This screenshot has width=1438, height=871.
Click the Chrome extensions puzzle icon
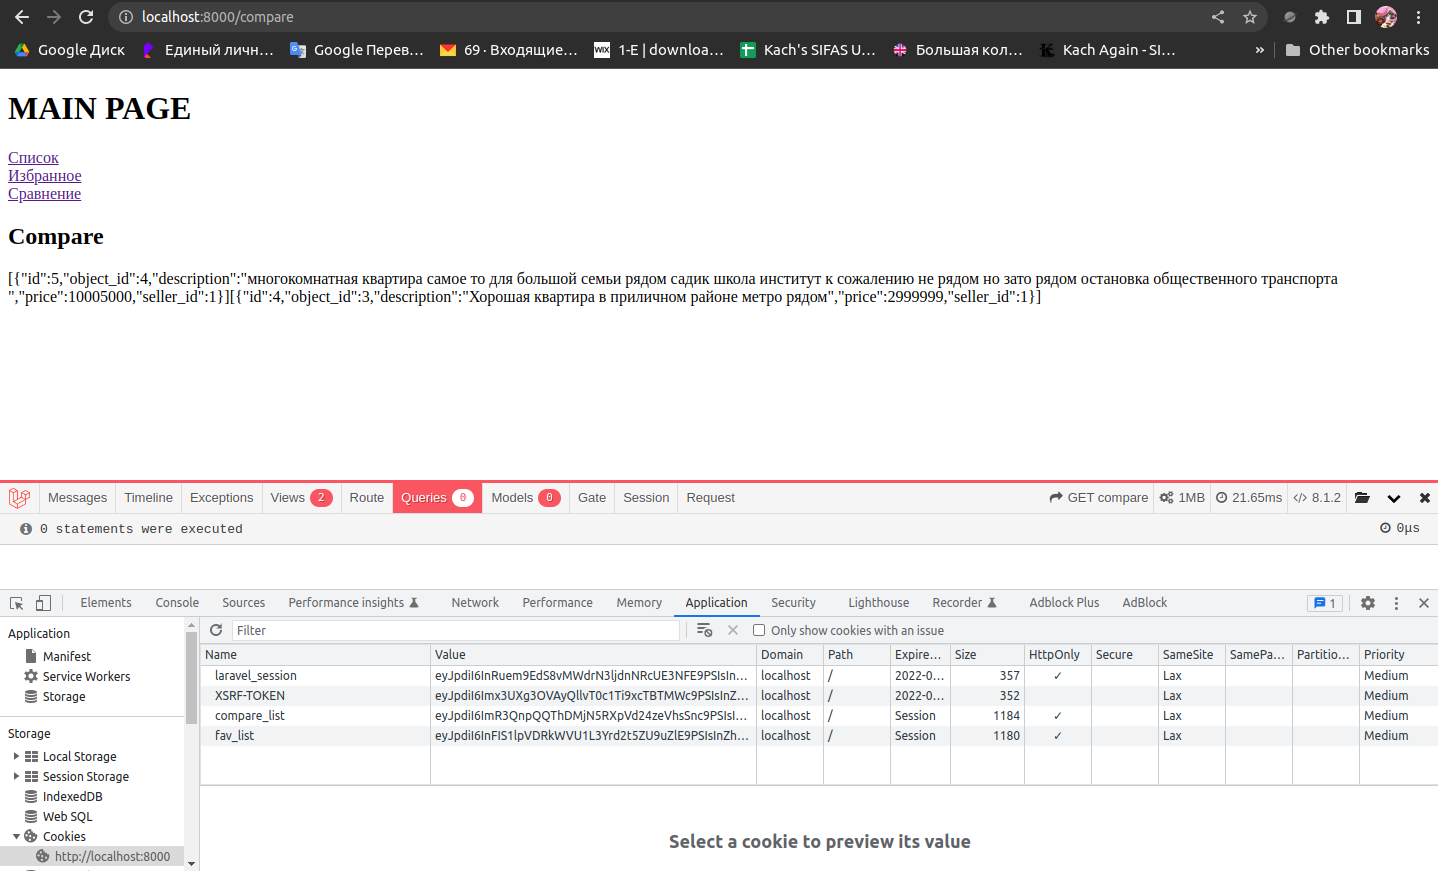click(x=1320, y=16)
